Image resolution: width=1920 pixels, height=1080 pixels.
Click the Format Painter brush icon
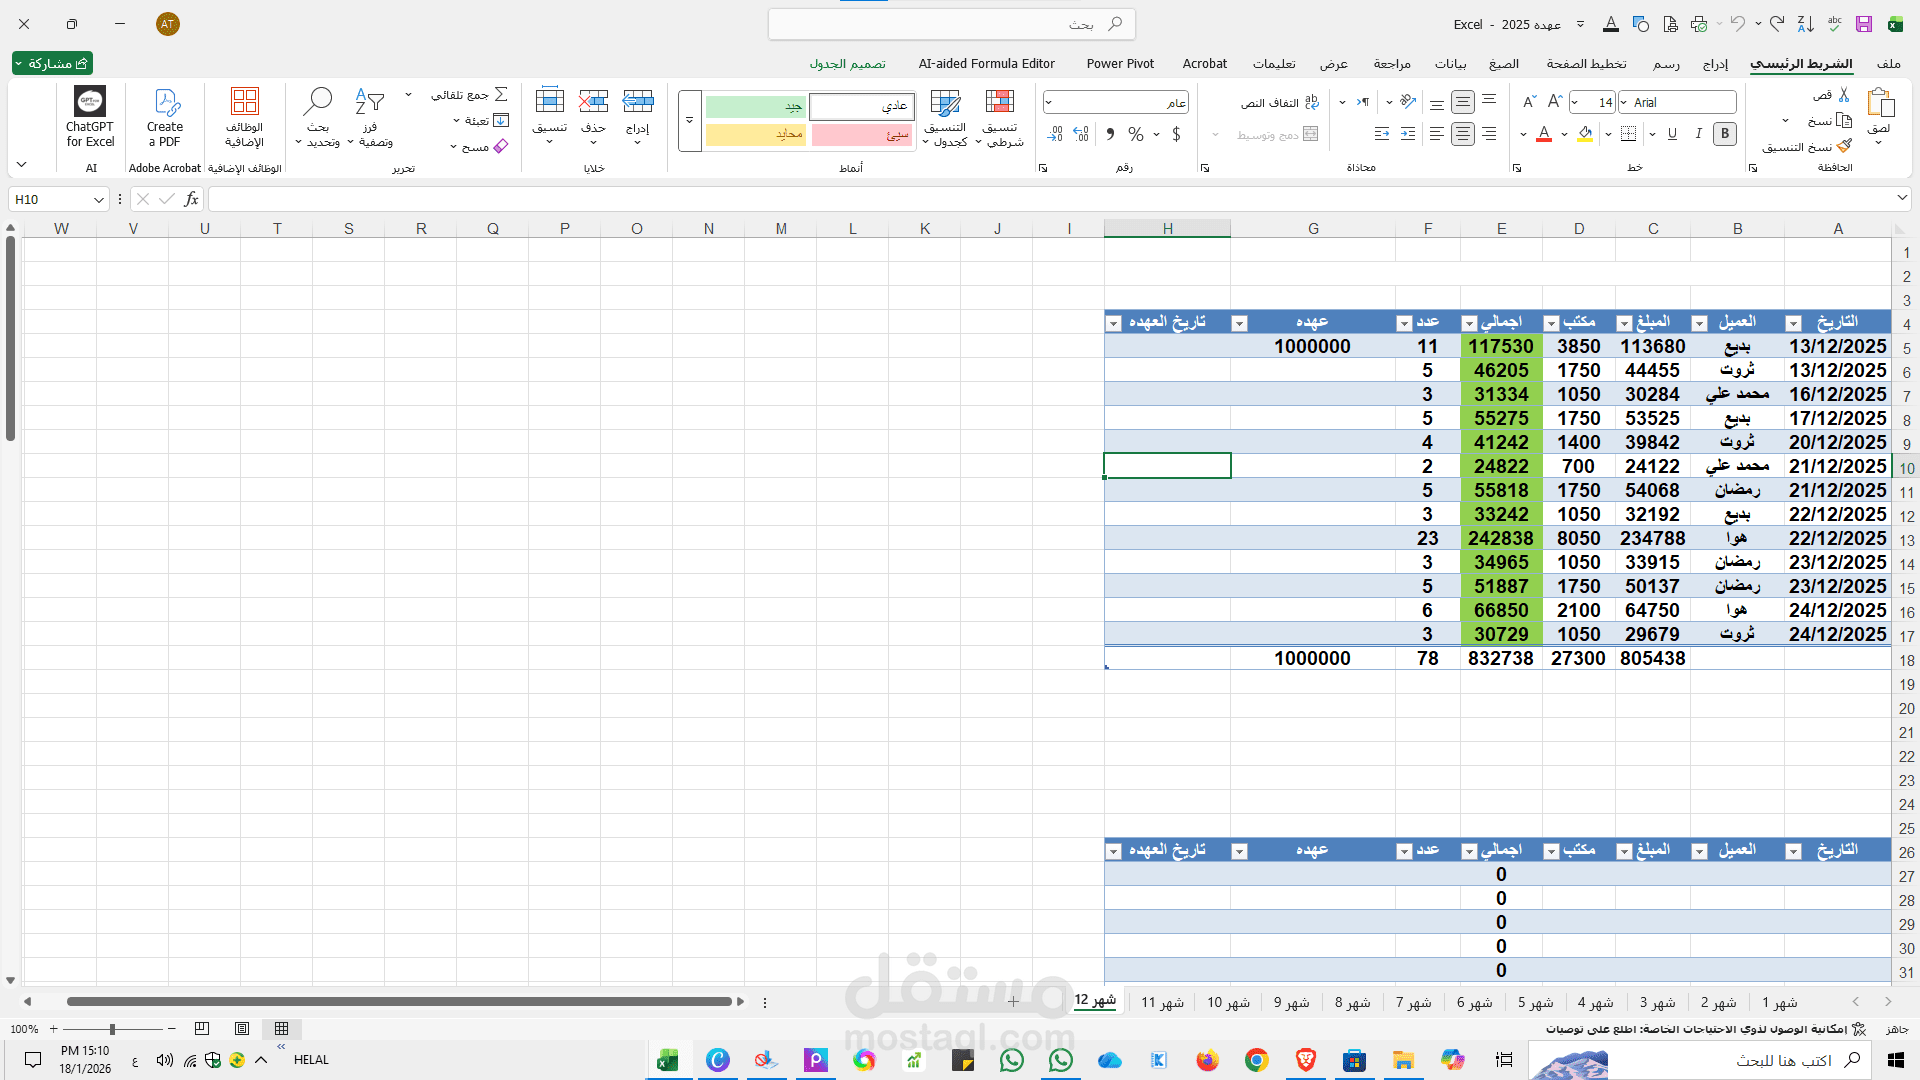(1843, 147)
